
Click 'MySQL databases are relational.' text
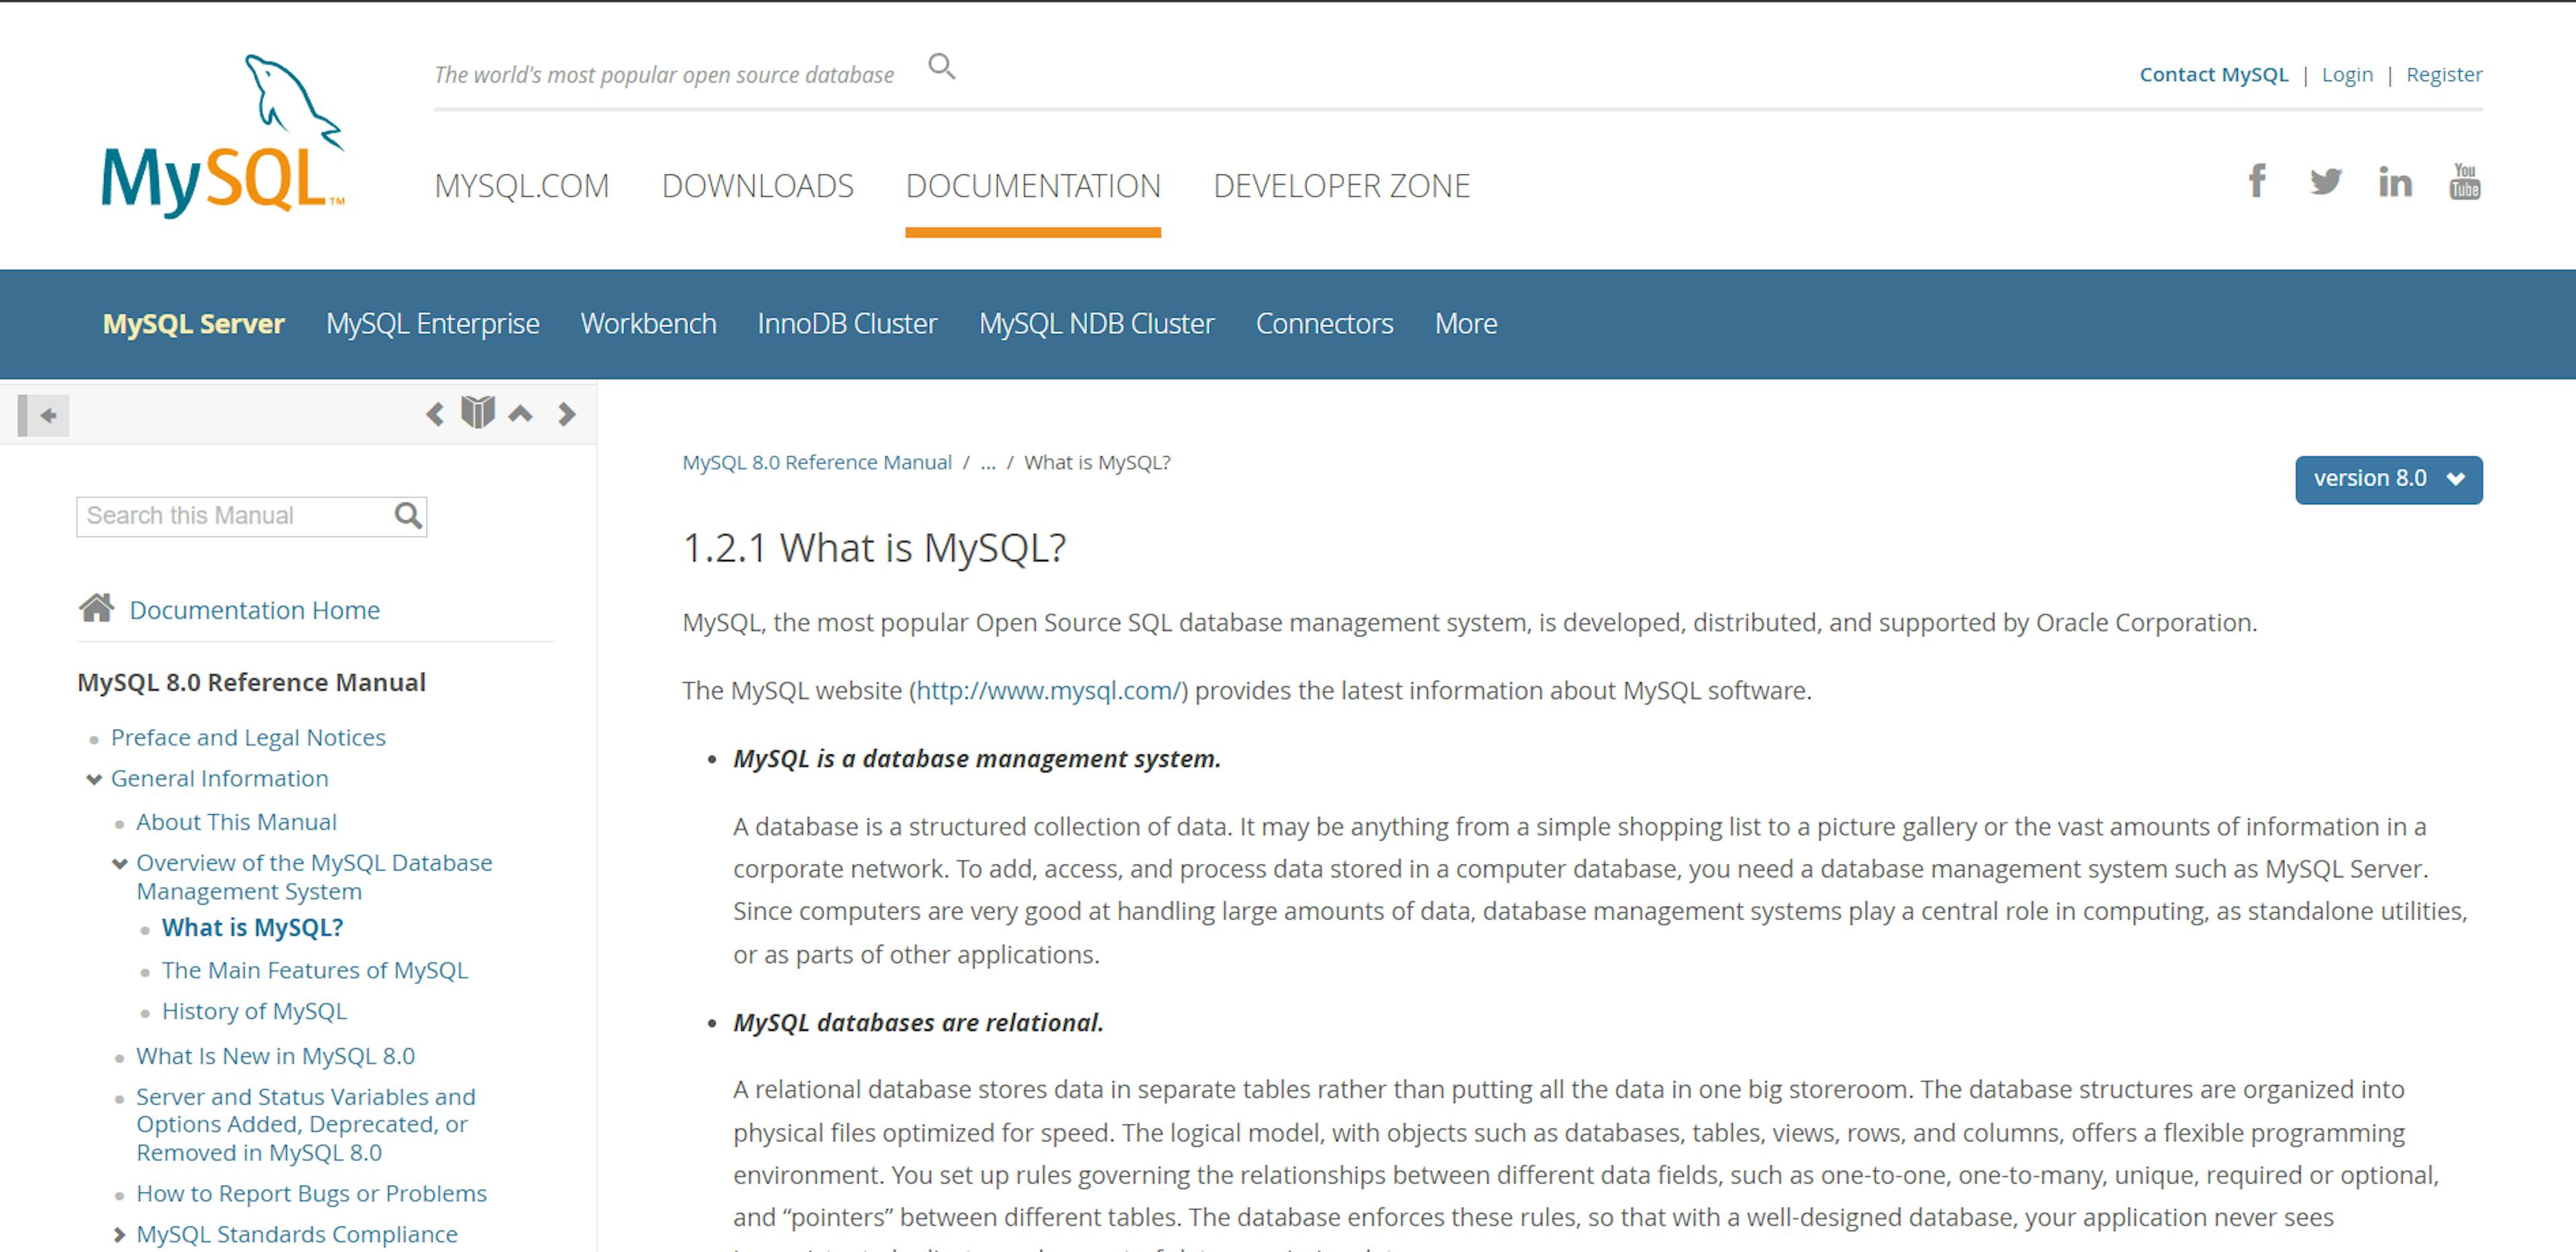(x=918, y=1023)
